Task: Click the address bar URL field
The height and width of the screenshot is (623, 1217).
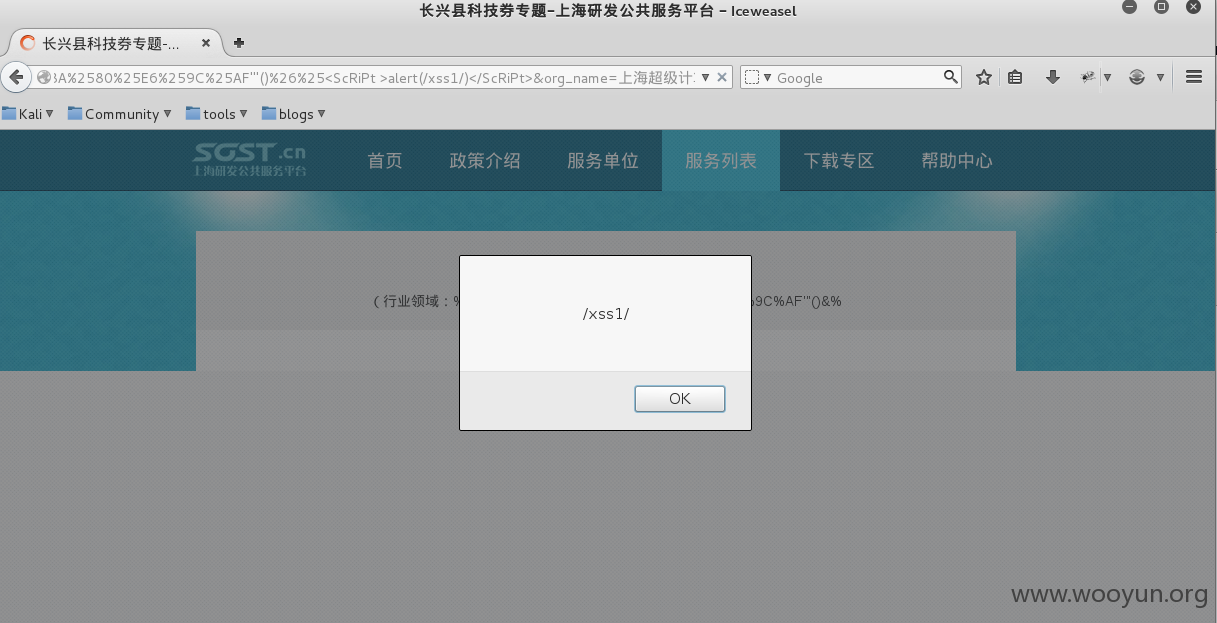Action: tap(373, 77)
